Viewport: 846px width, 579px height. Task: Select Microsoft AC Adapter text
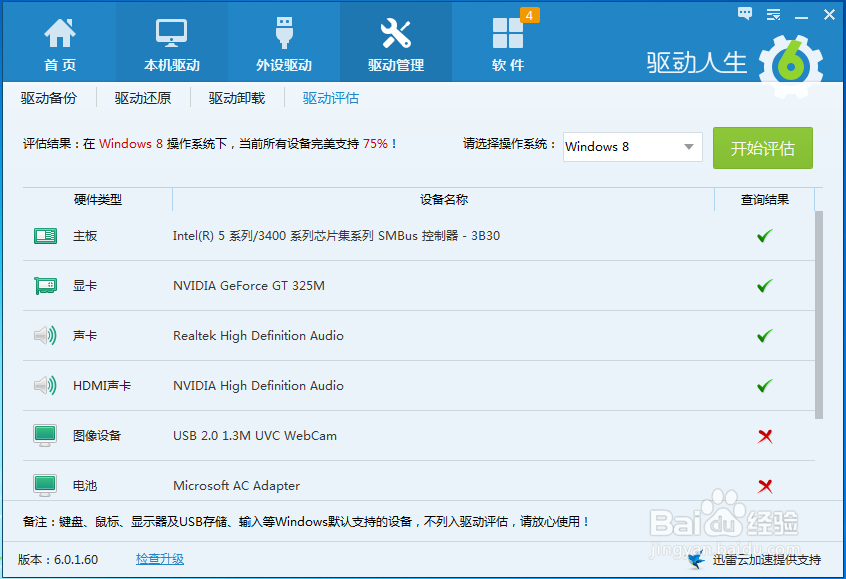click(236, 486)
